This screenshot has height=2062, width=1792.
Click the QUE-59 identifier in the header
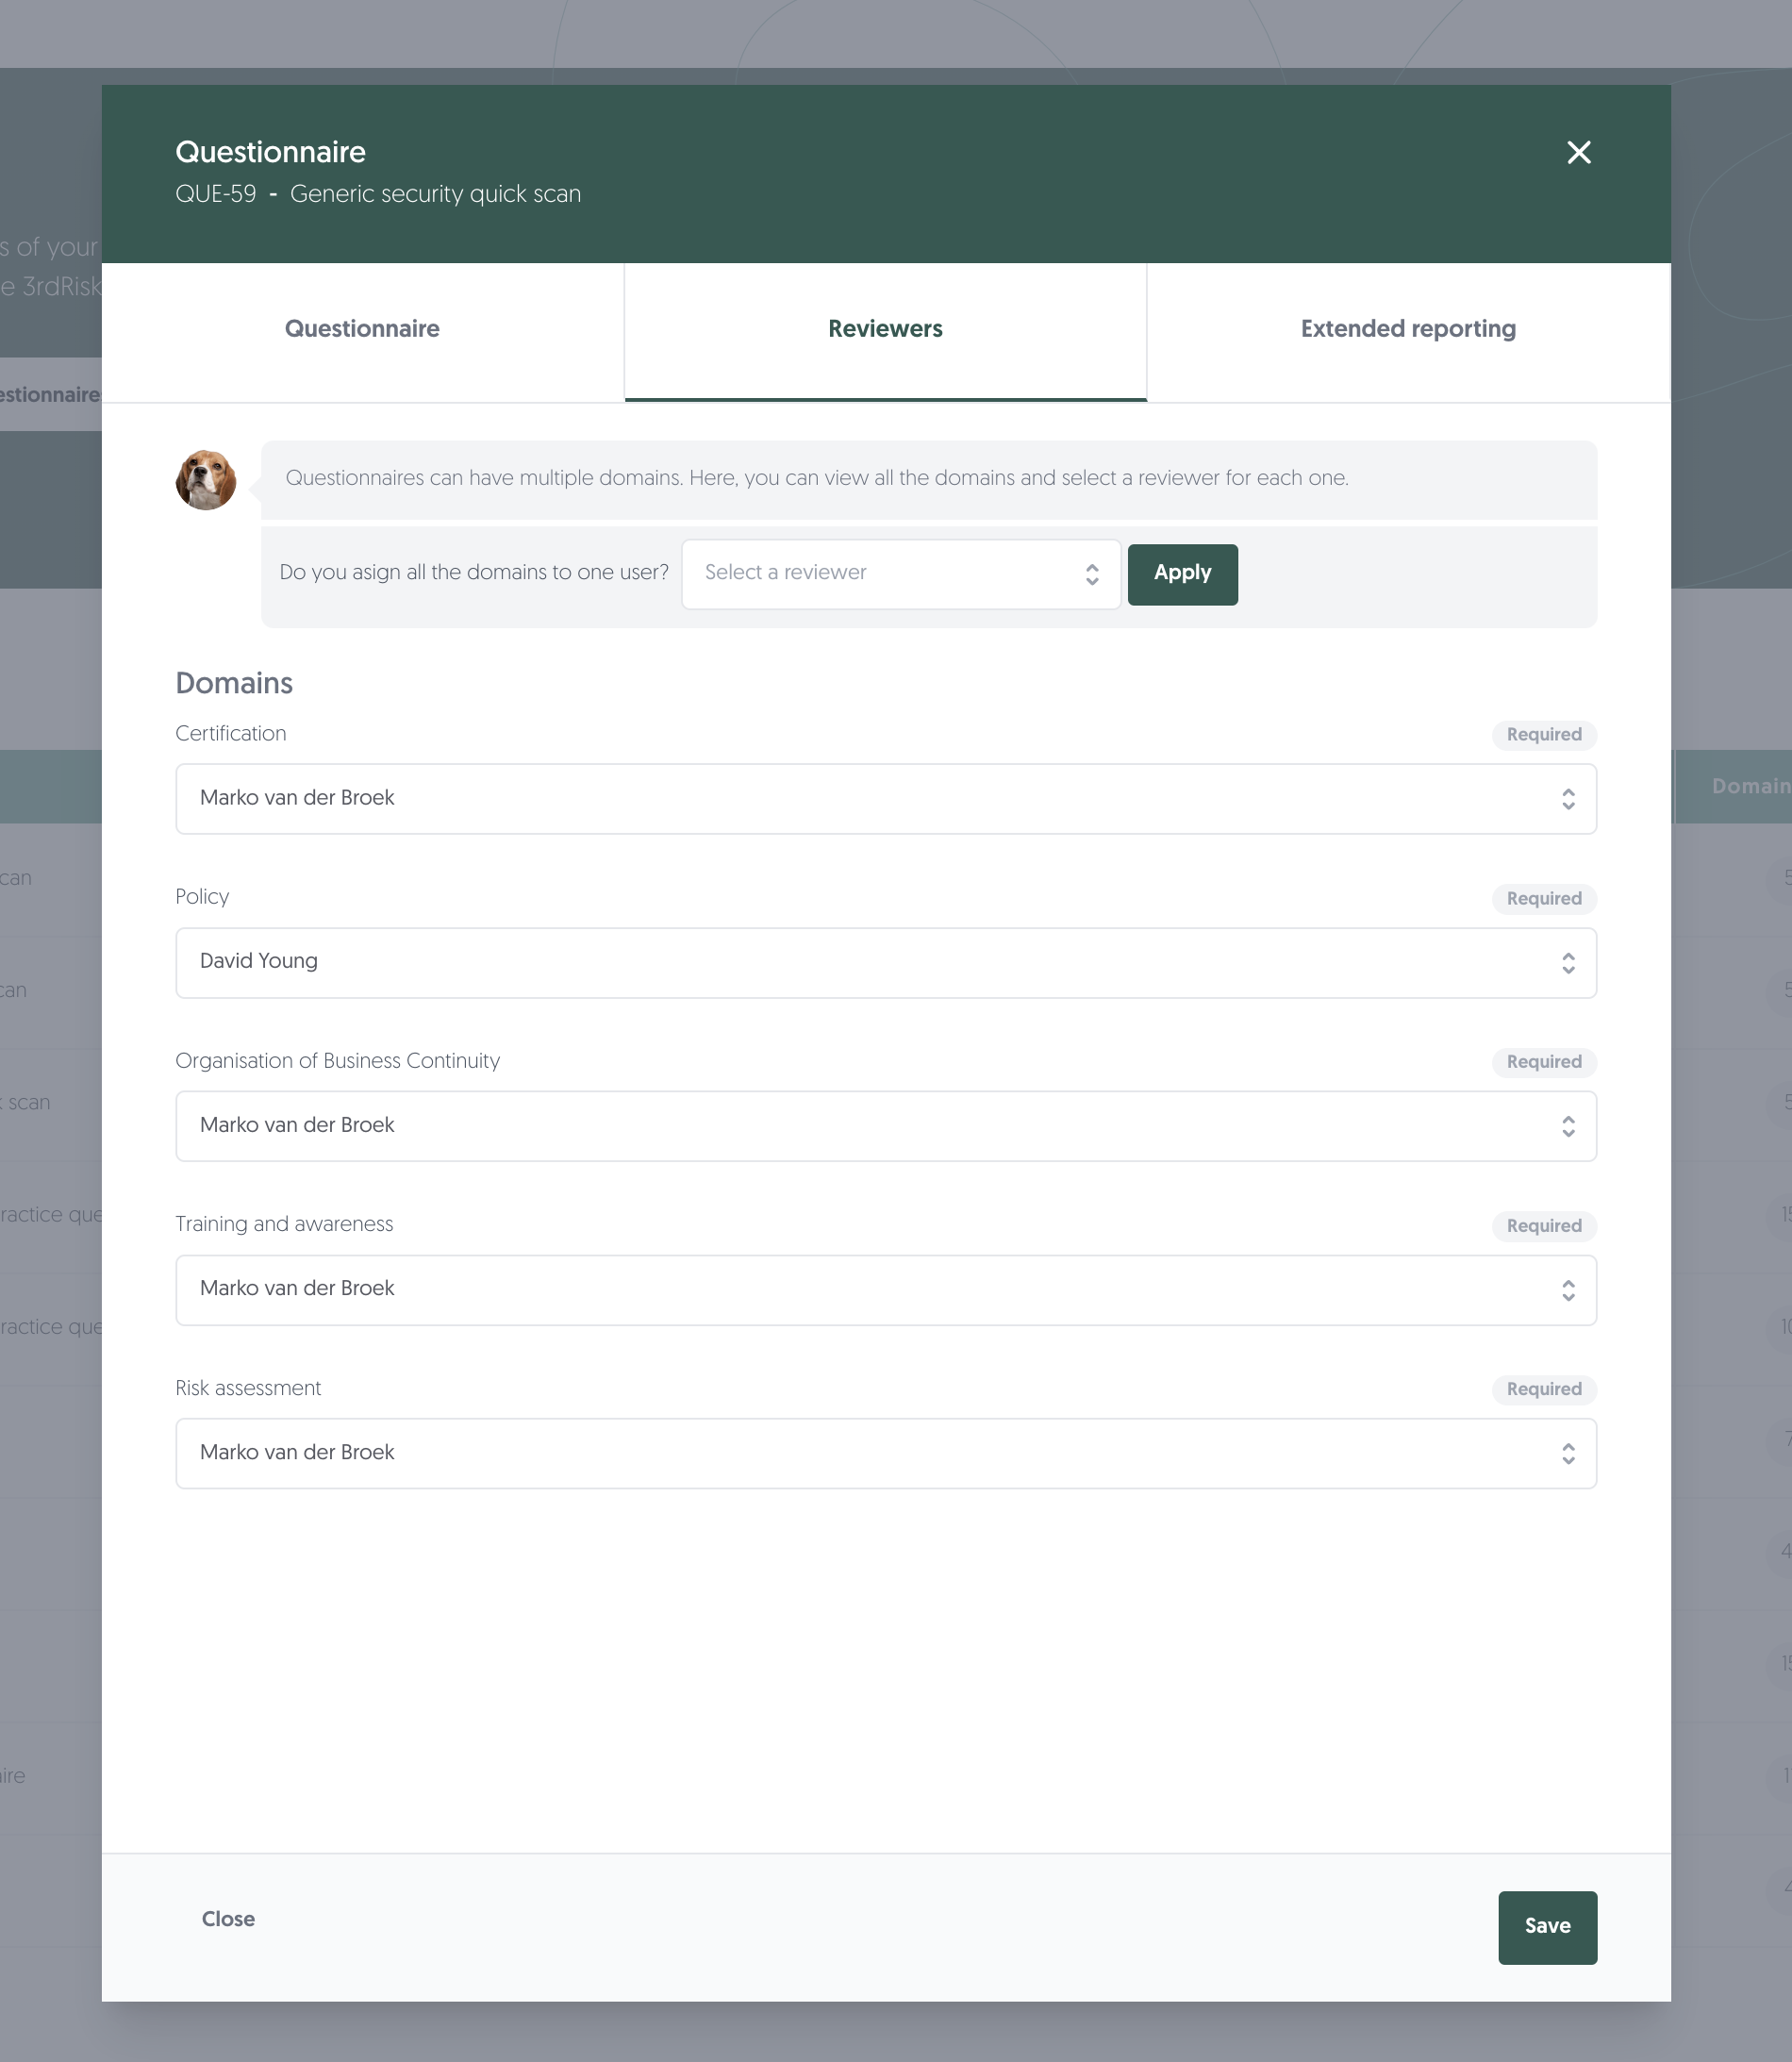coord(216,194)
